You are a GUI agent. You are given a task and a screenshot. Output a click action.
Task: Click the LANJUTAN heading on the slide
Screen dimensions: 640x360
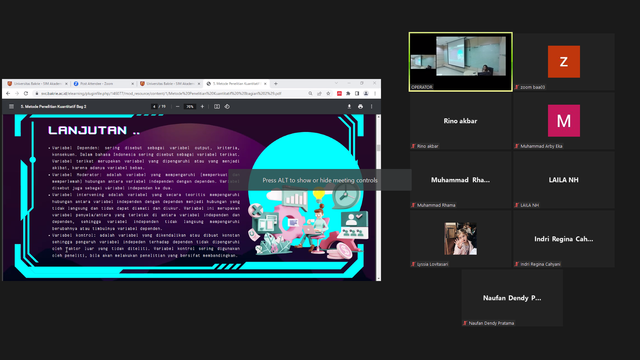[94, 130]
